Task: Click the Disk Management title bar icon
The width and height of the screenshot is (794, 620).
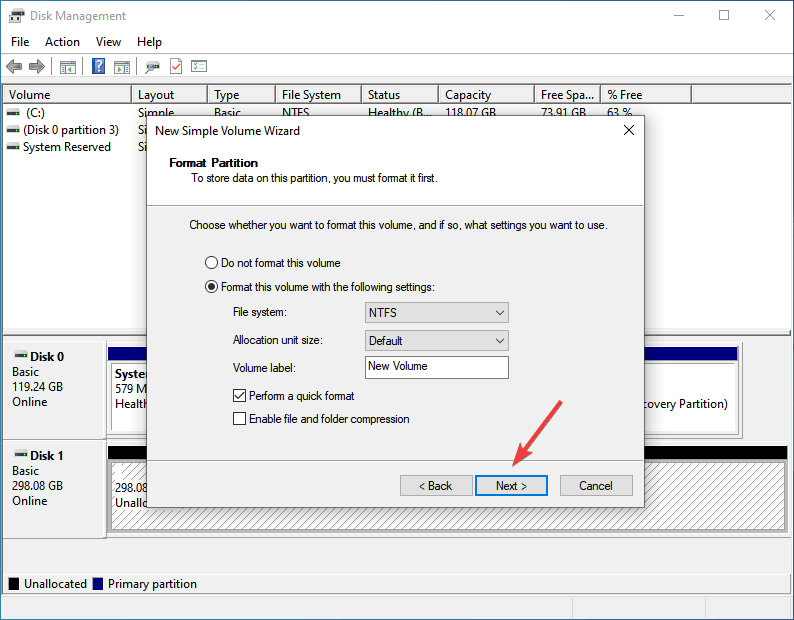Action: [x=16, y=16]
